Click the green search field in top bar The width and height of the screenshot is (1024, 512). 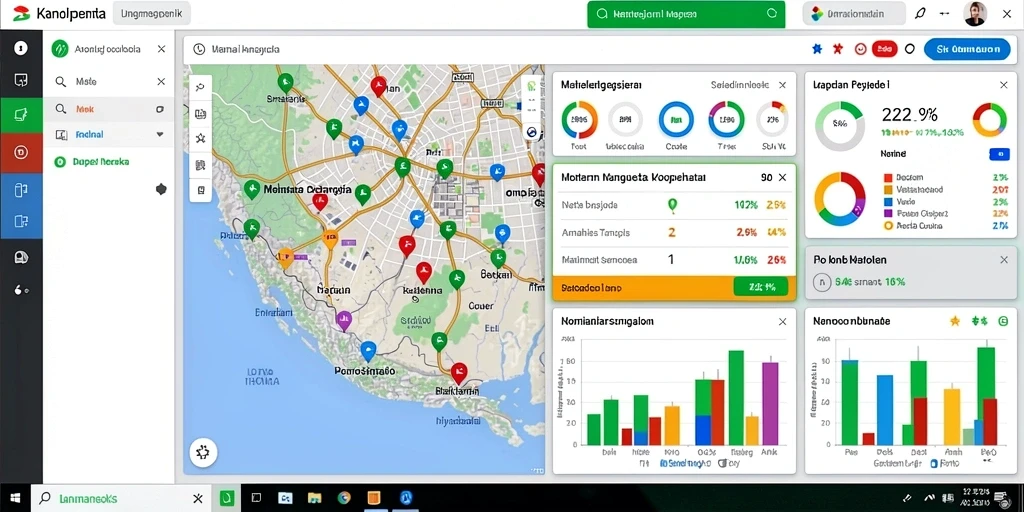(686, 14)
